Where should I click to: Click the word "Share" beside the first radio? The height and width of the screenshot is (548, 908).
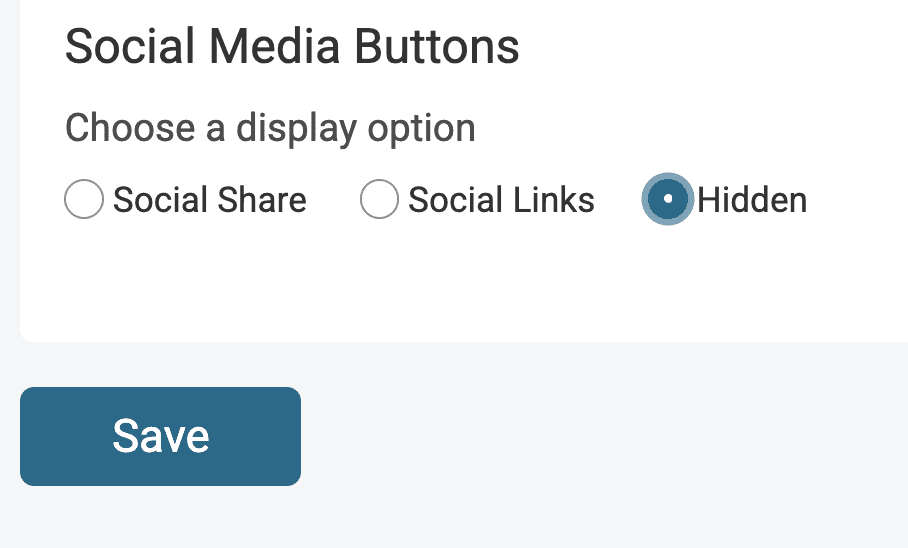[x=262, y=200]
